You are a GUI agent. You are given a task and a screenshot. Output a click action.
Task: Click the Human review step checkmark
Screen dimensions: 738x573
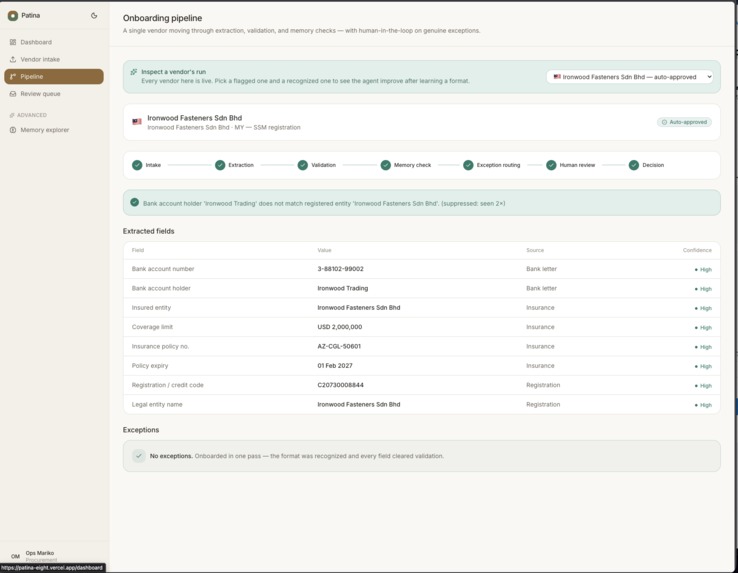pyautogui.click(x=551, y=165)
